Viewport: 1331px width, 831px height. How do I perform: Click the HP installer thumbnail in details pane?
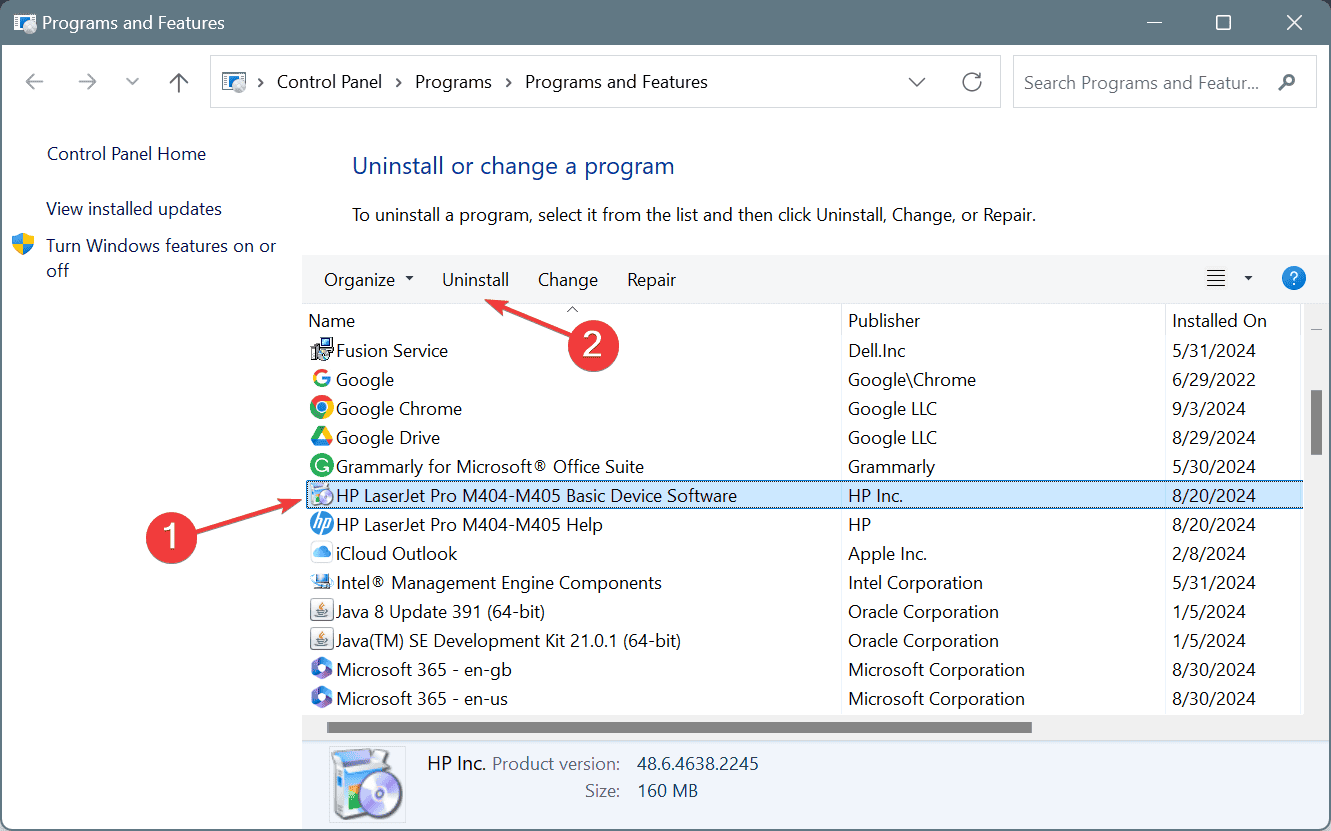pyautogui.click(x=367, y=783)
